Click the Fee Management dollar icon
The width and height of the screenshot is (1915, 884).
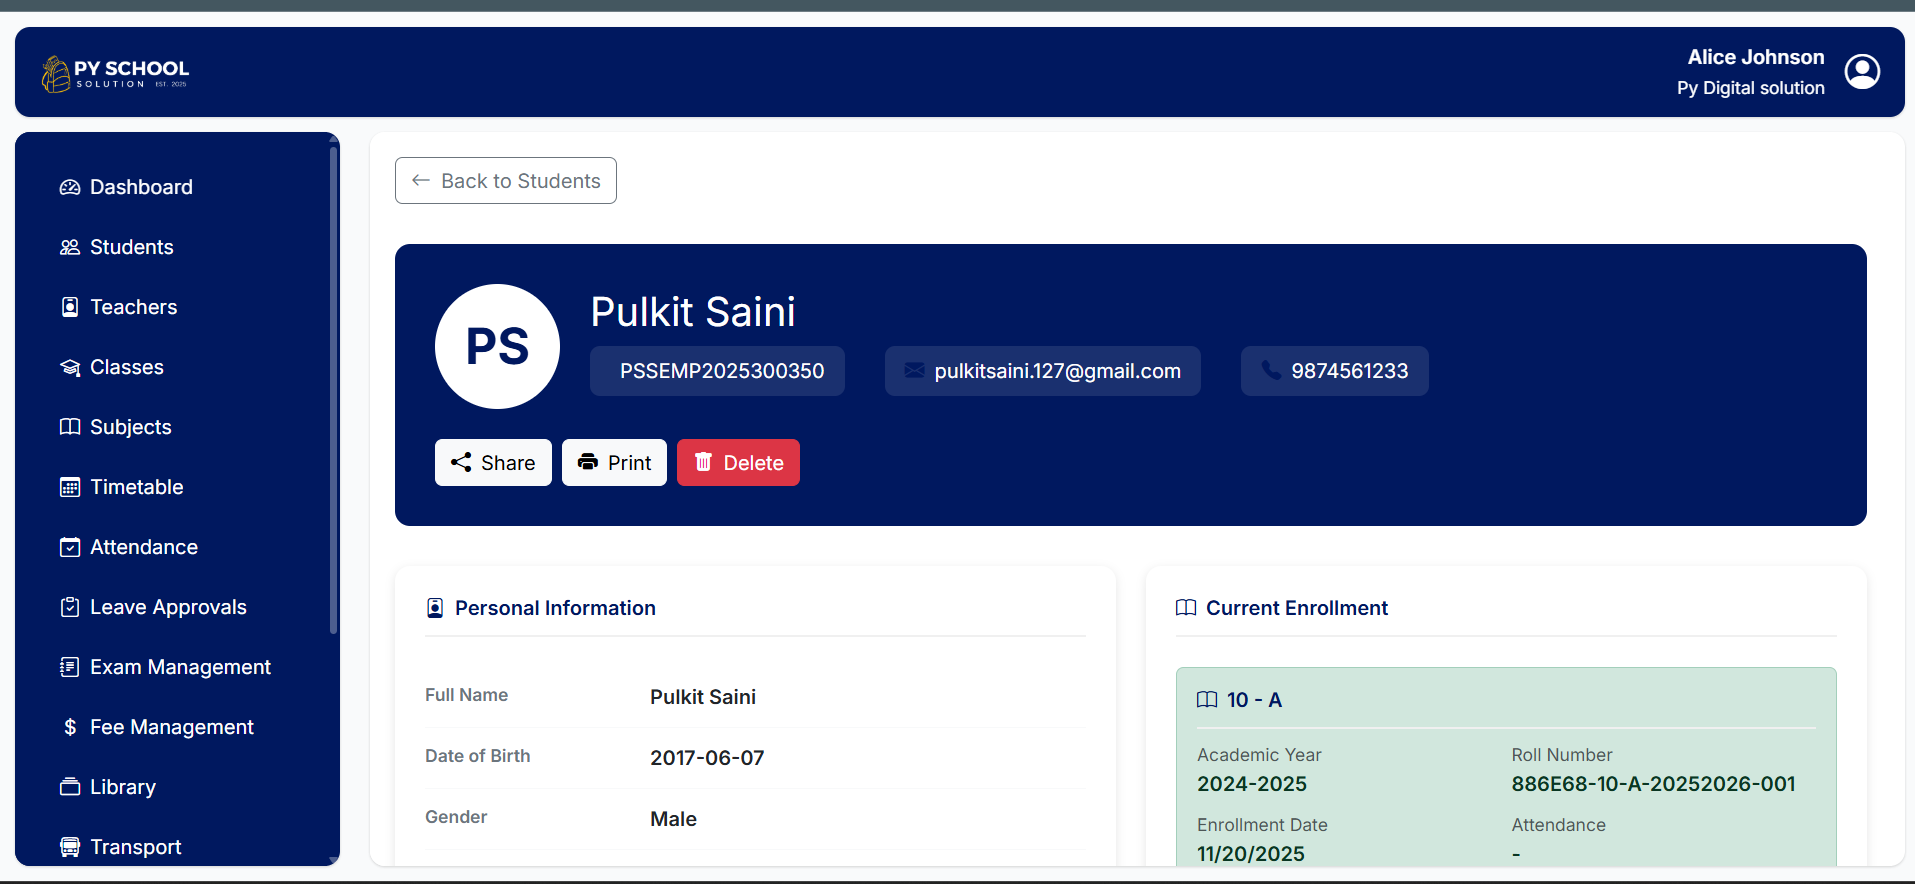click(70, 727)
